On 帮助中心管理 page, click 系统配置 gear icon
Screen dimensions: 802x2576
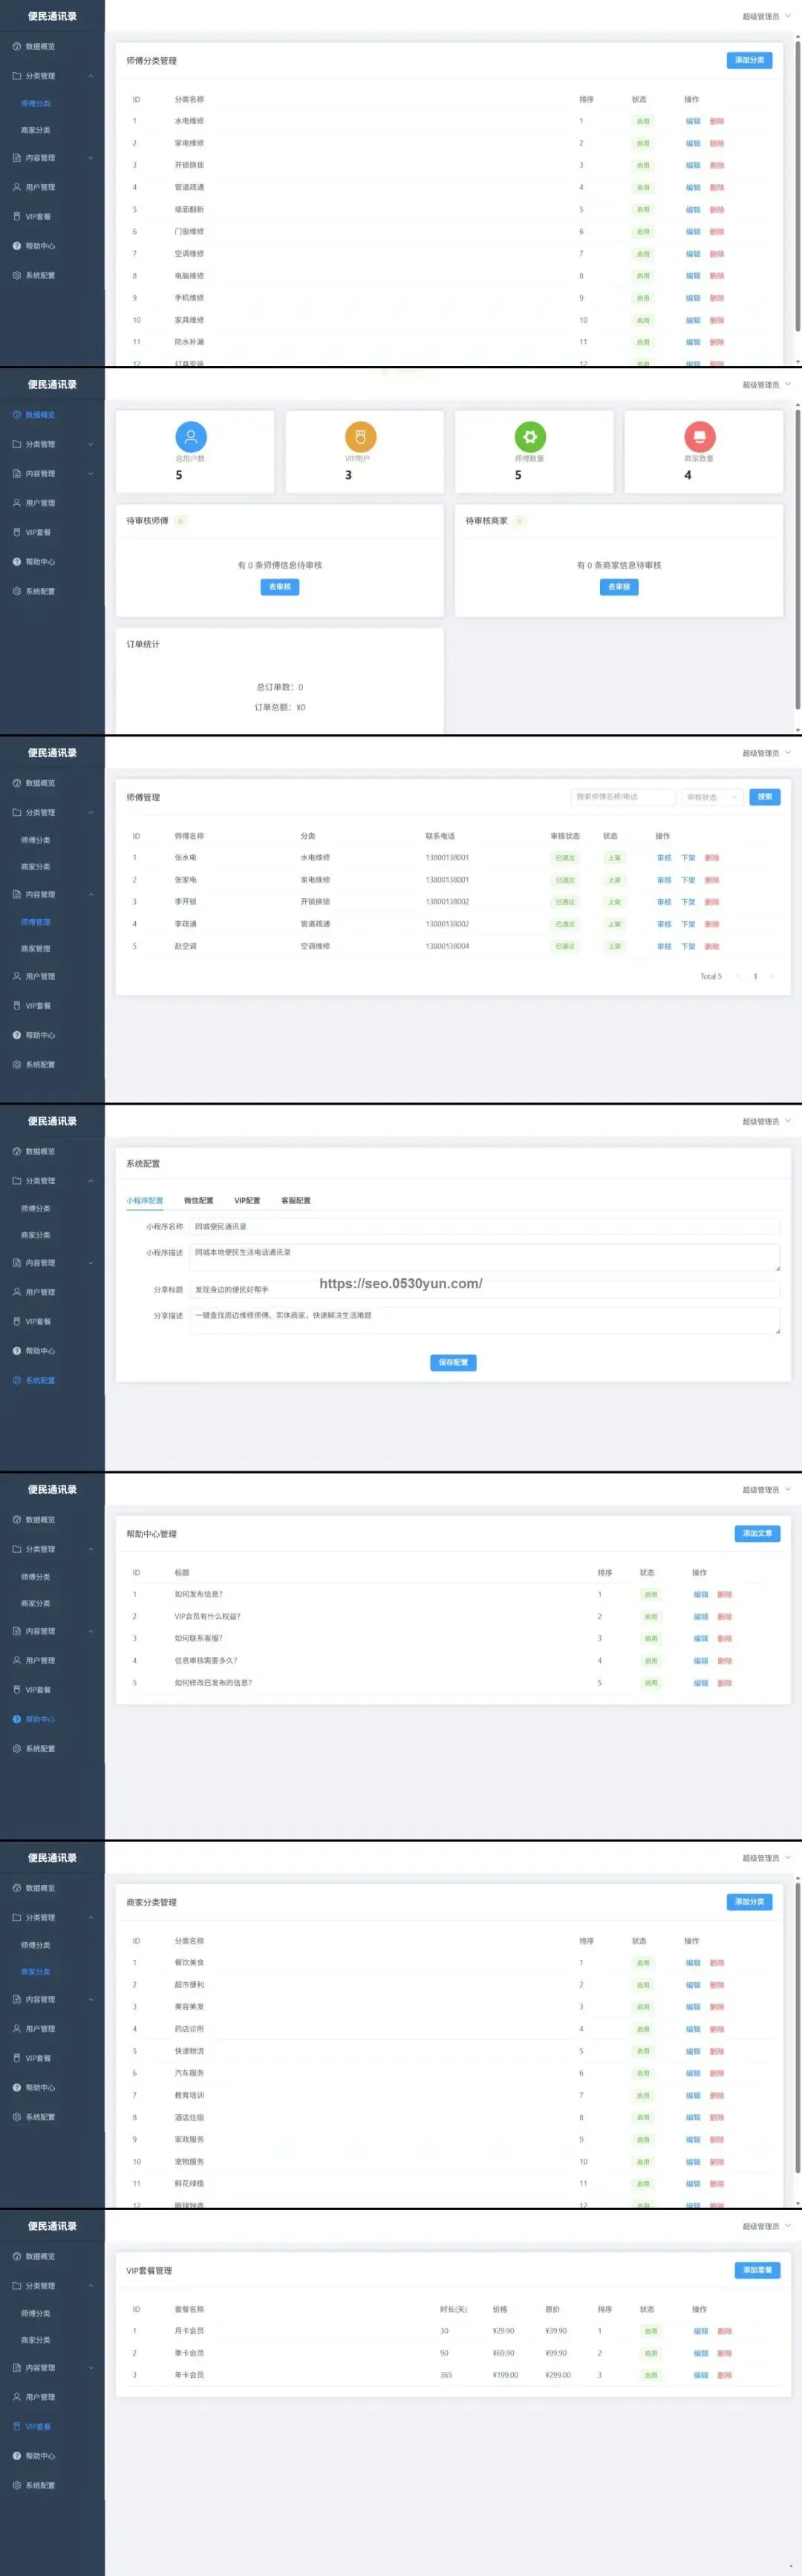click(x=17, y=1749)
